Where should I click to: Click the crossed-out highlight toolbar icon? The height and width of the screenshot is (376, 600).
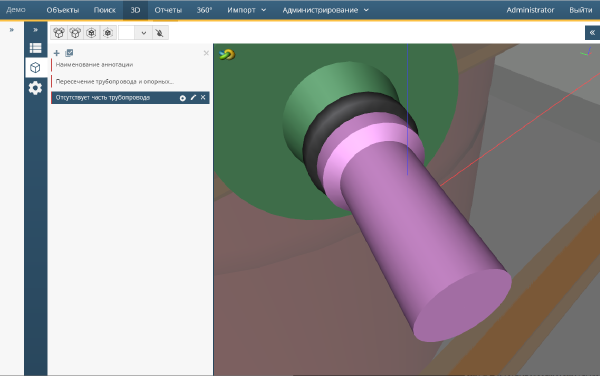[160, 33]
